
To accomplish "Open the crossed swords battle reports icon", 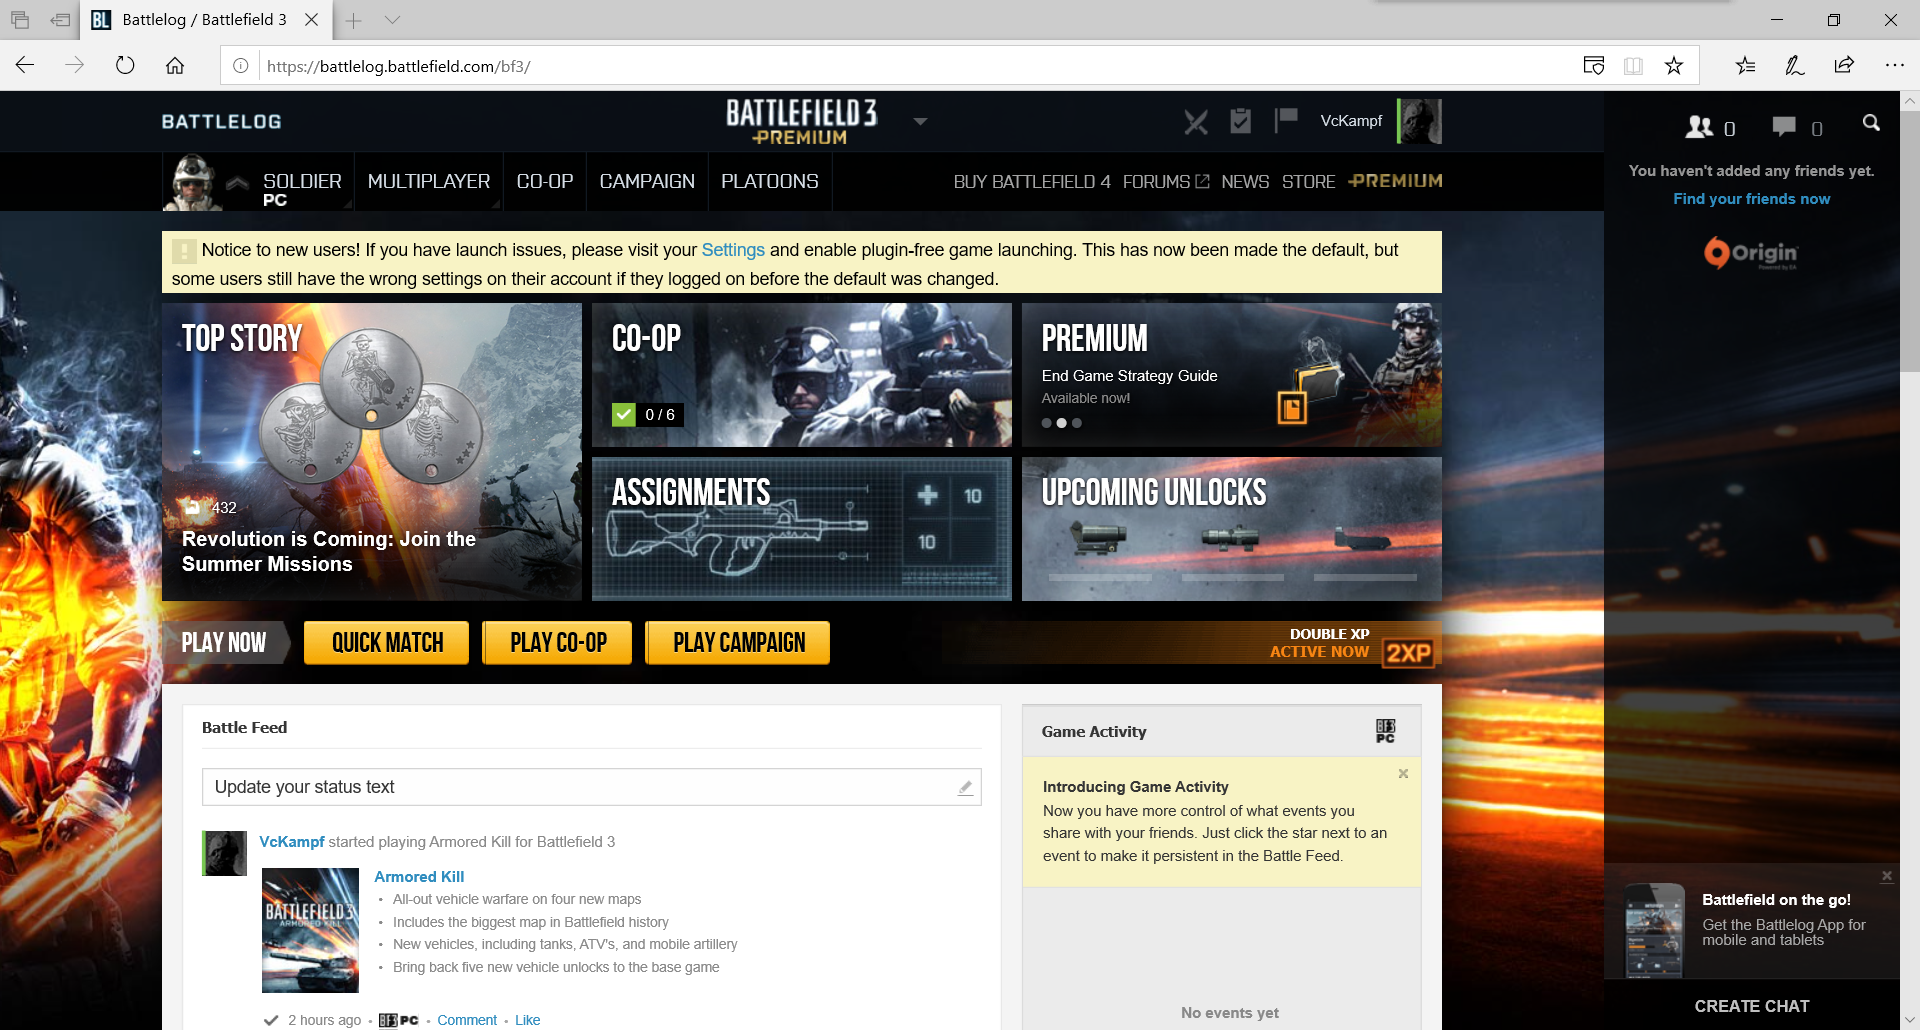I will [1196, 122].
